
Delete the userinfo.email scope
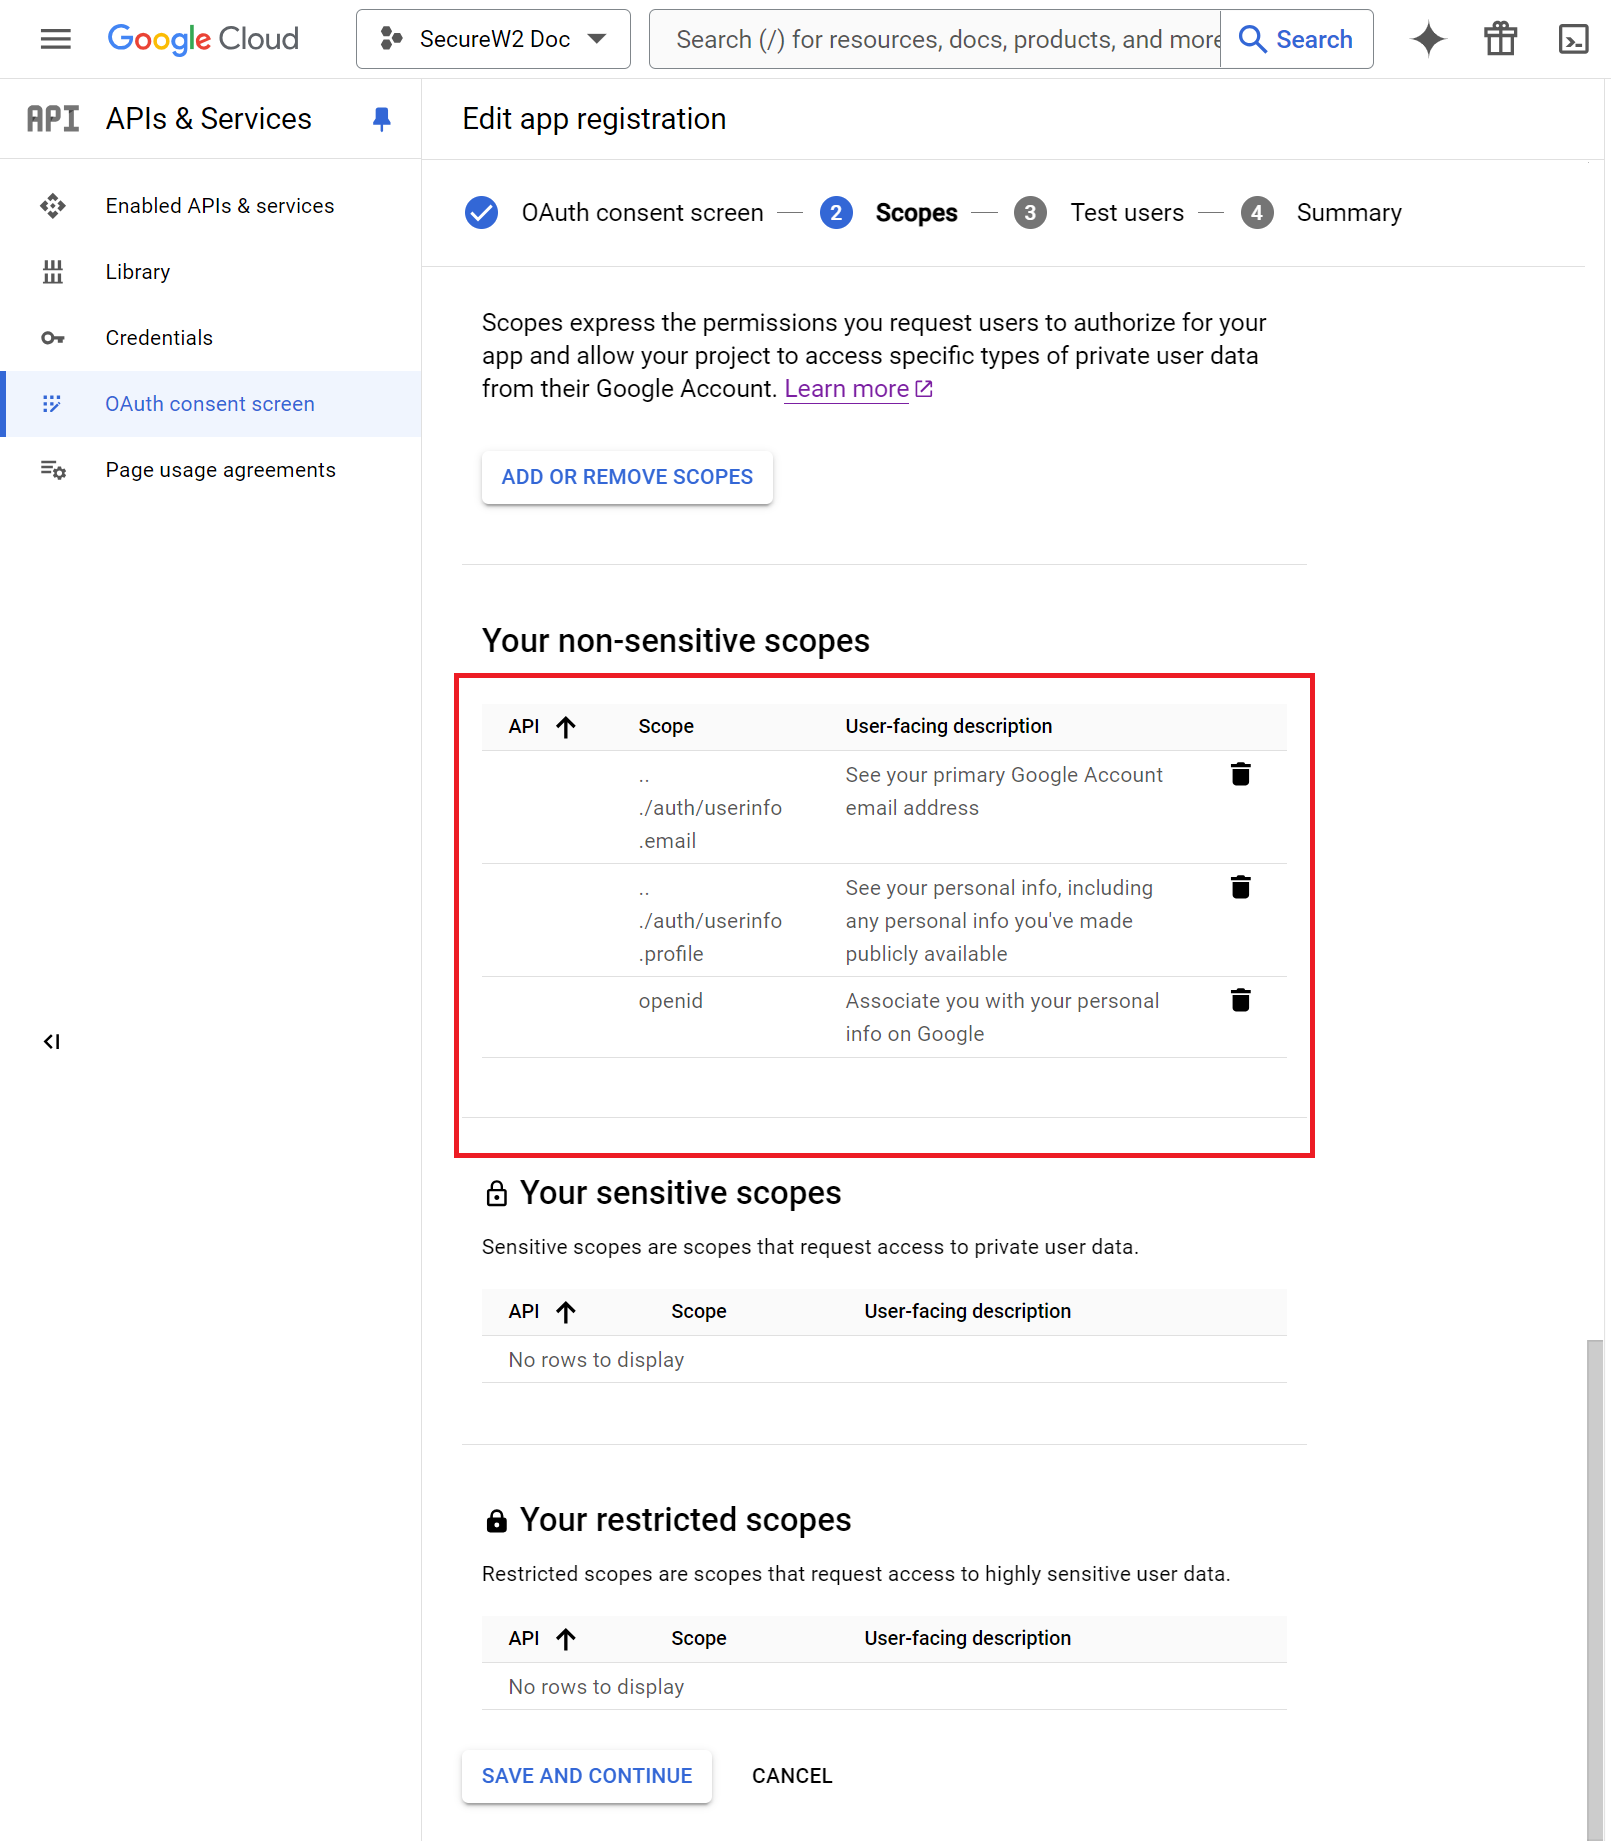click(1240, 774)
